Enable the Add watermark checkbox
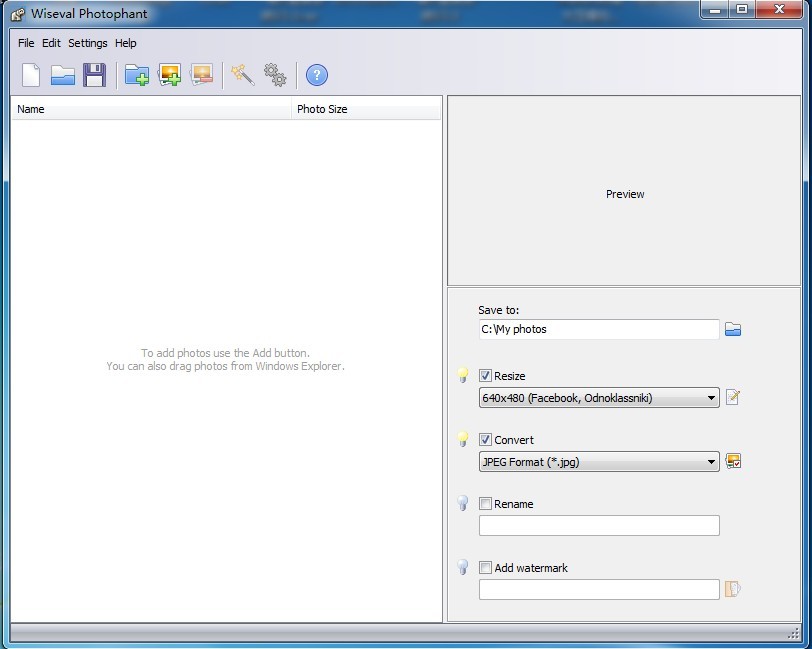Image resolution: width=812 pixels, height=649 pixels. tap(486, 568)
